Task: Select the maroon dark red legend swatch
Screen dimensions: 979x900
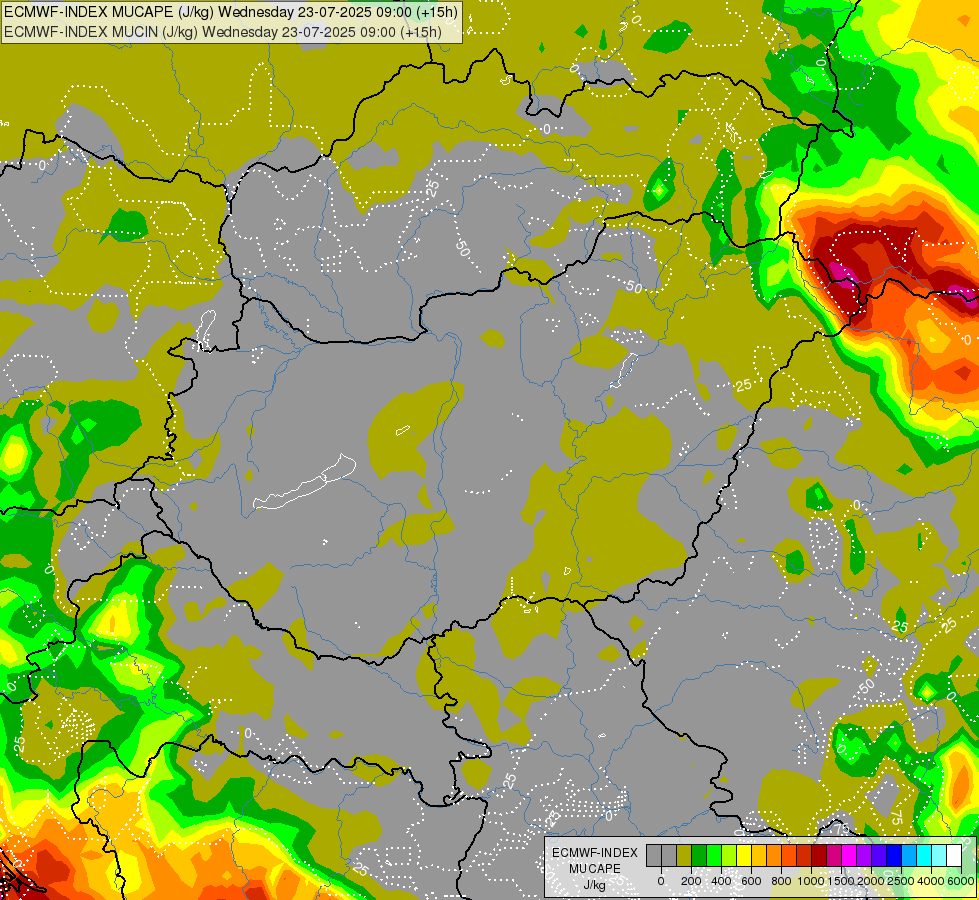Action: pyautogui.click(x=819, y=856)
